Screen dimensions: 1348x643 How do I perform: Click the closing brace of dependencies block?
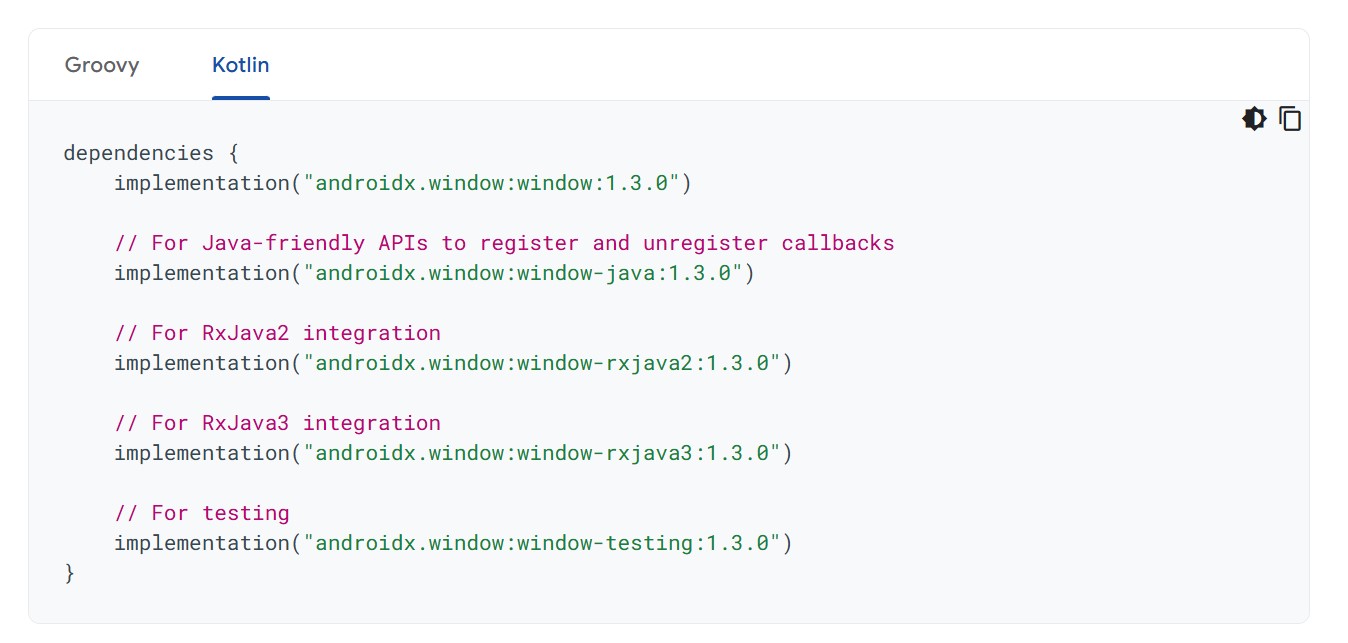(x=69, y=573)
